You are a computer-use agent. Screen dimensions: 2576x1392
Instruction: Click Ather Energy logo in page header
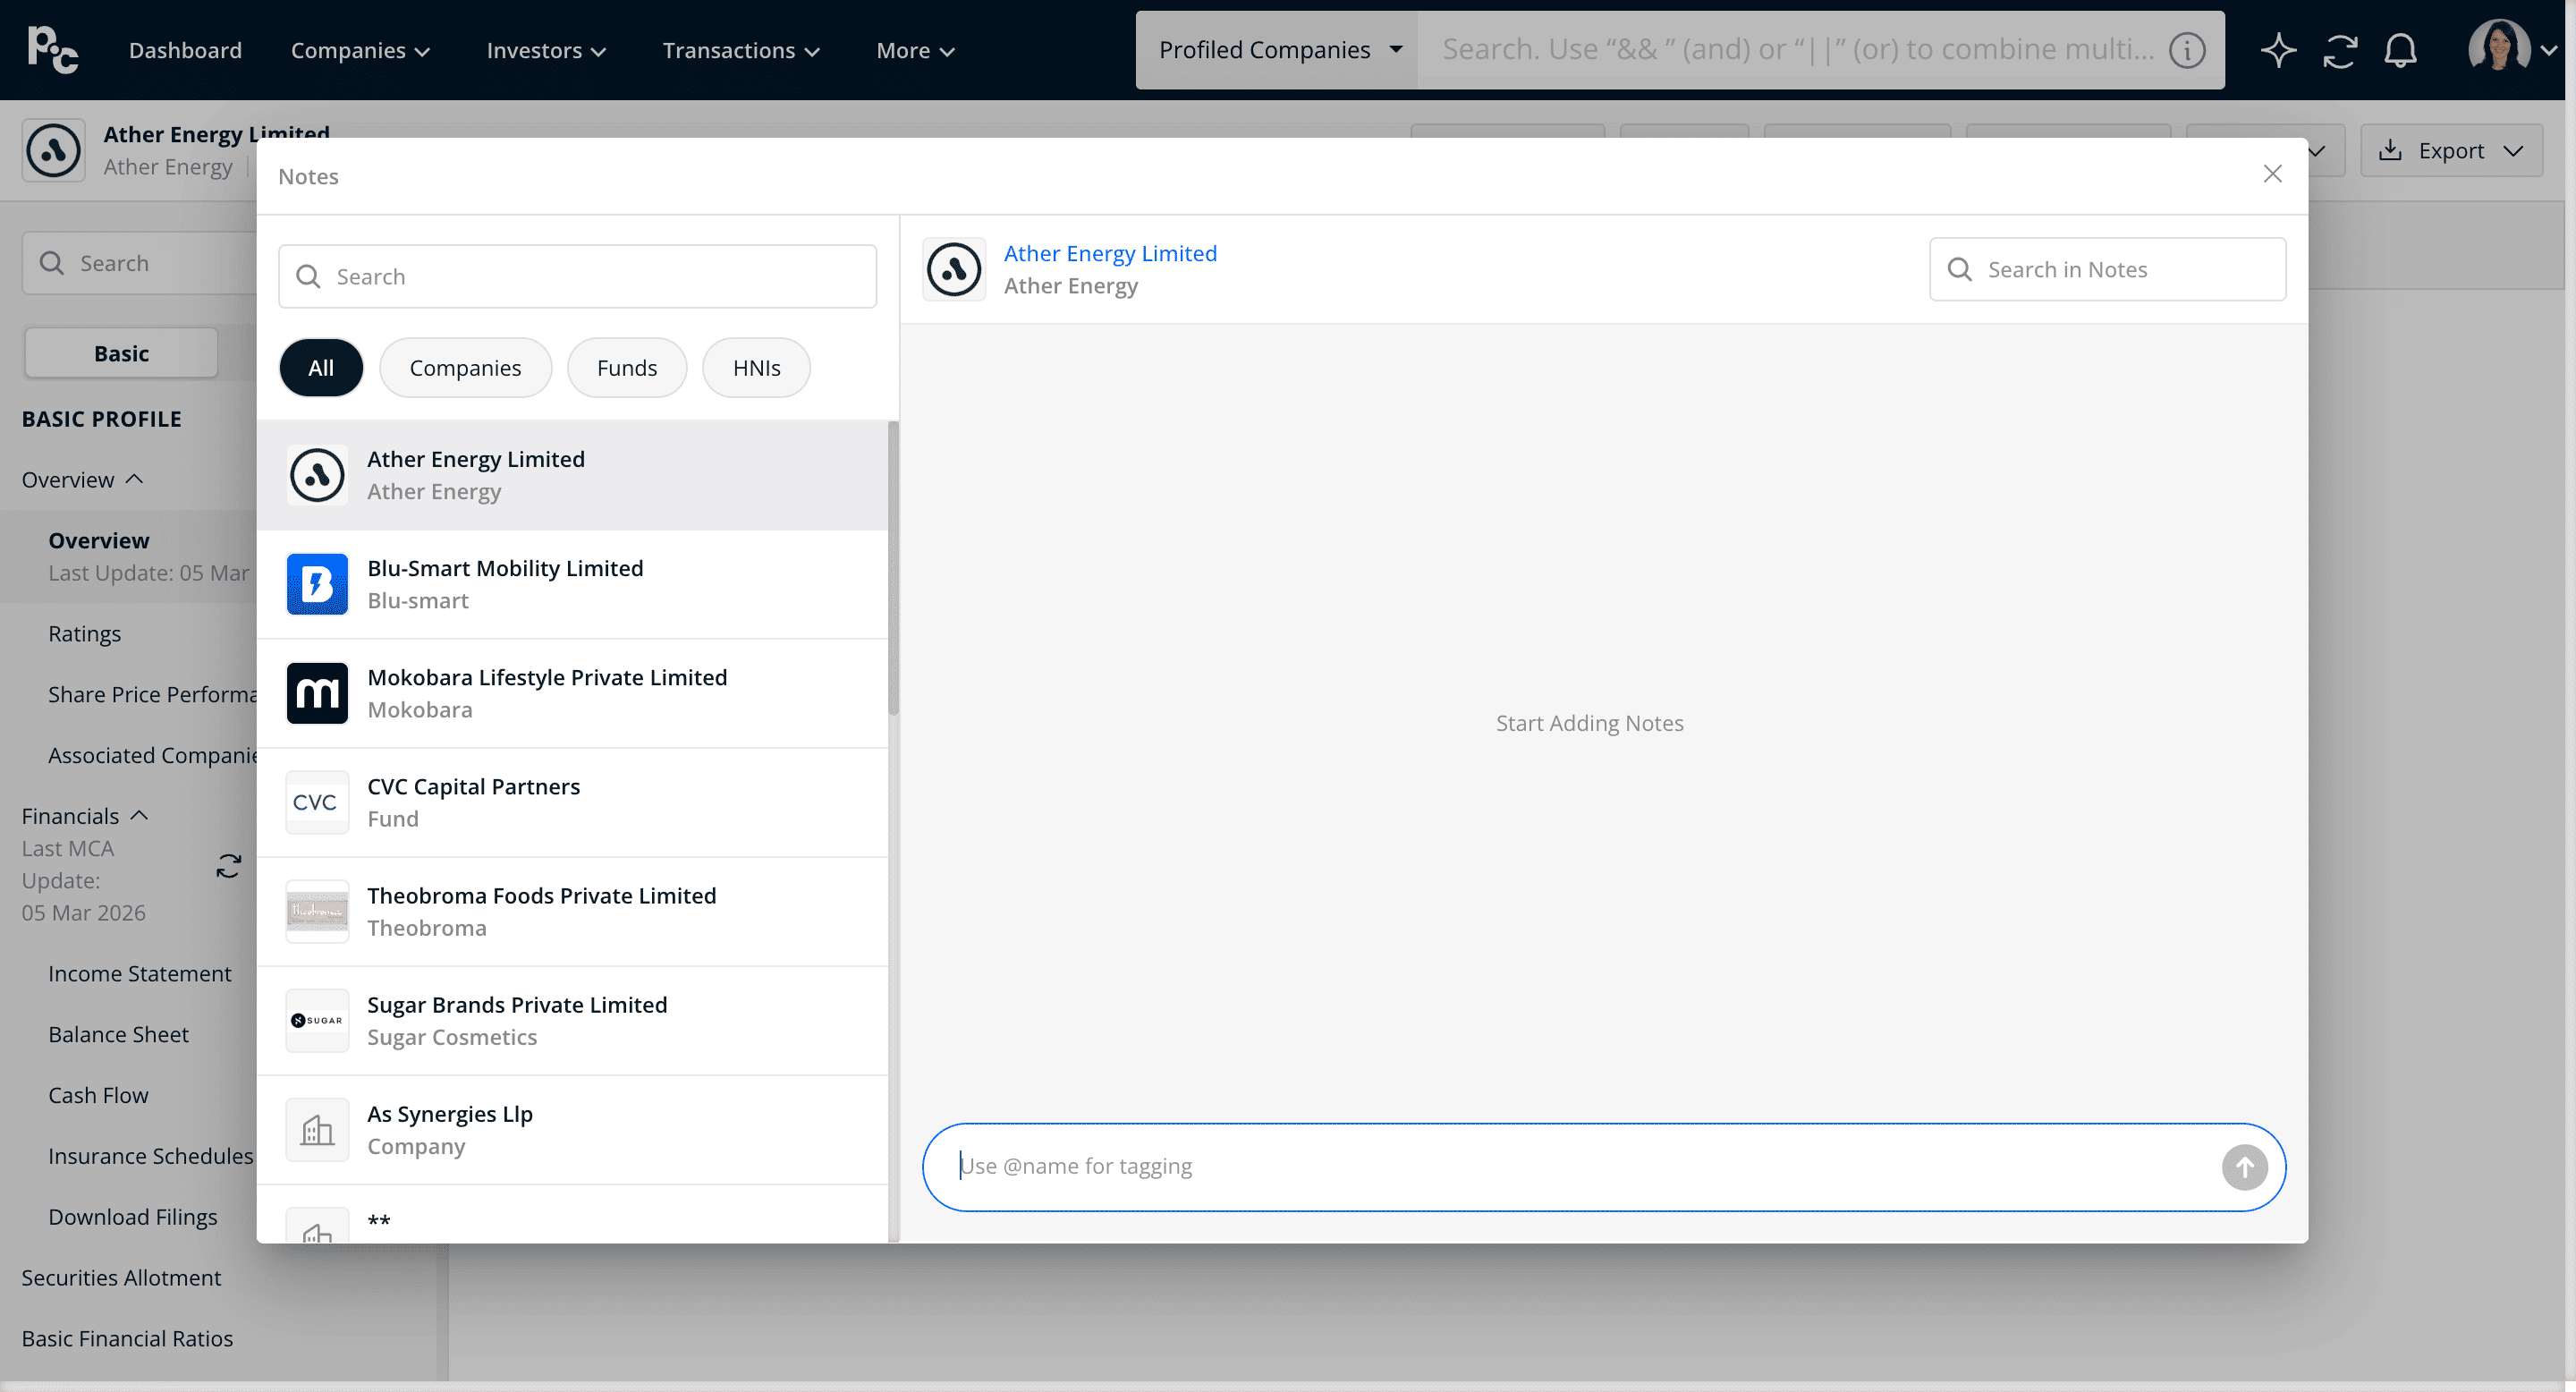pyautogui.click(x=54, y=150)
